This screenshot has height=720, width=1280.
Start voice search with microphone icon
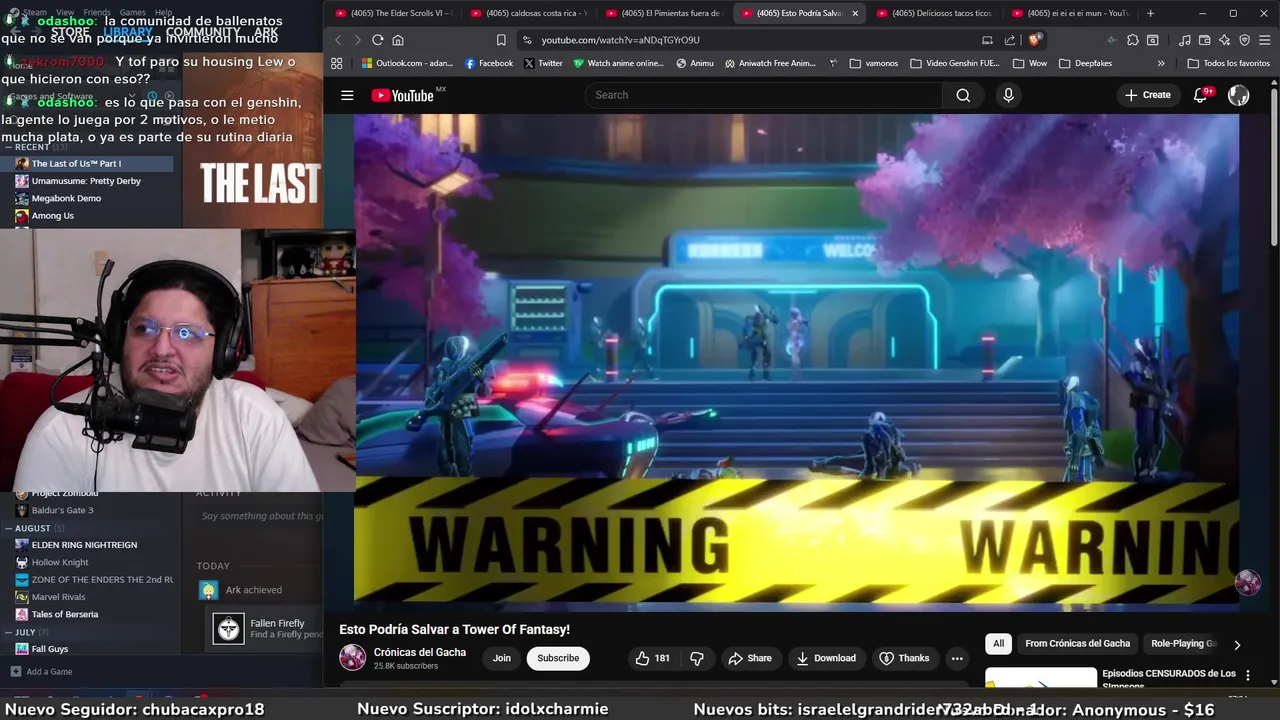1008,95
